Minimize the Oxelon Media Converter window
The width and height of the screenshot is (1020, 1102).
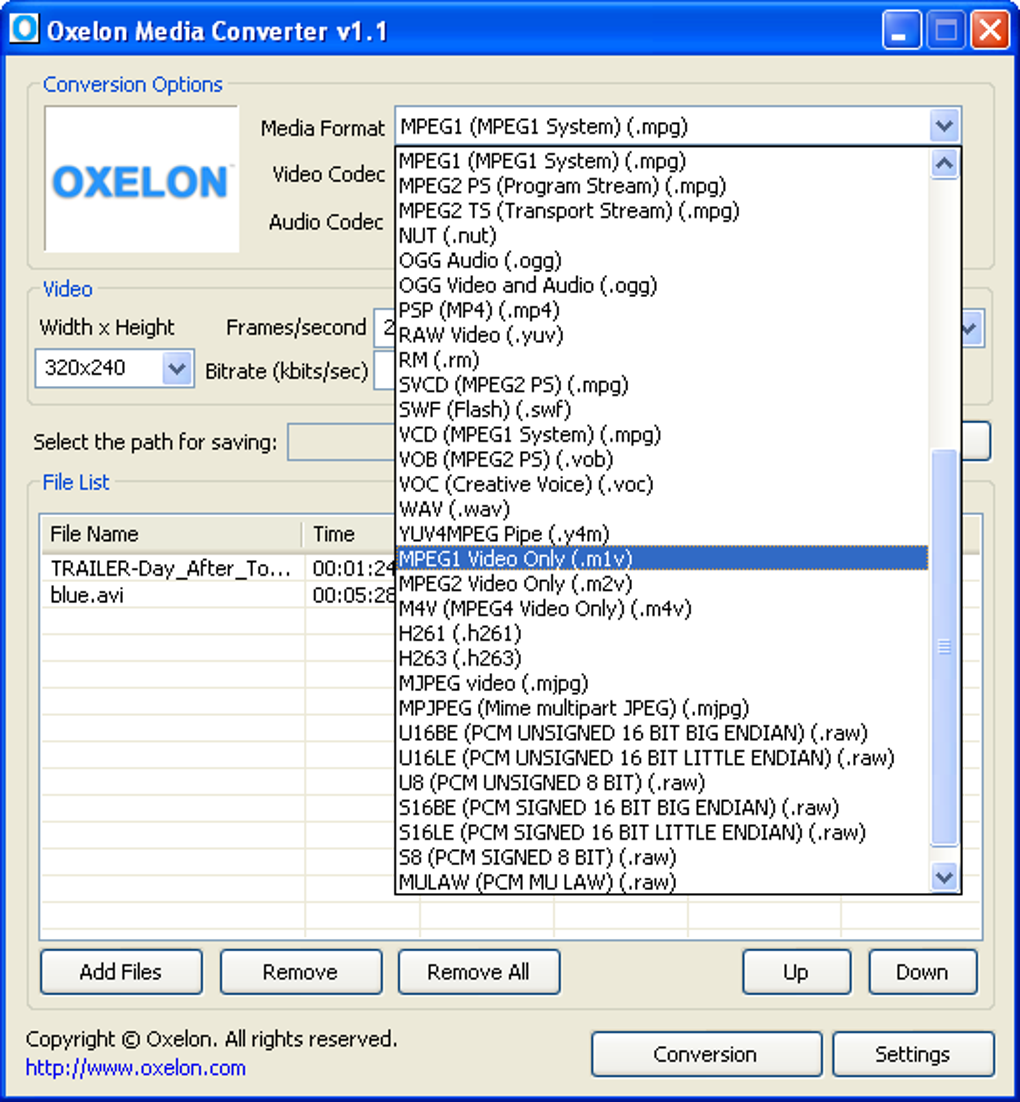(x=901, y=30)
